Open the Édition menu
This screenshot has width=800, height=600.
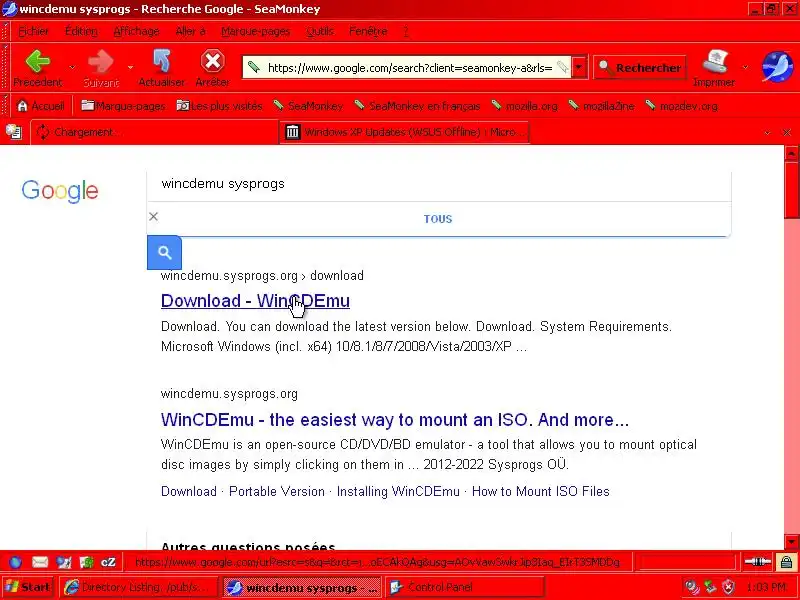(x=81, y=31)
